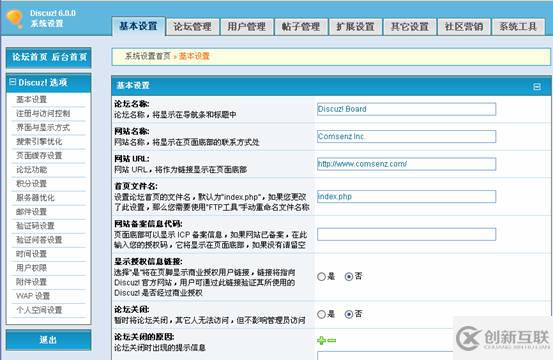The height and width of the screenshot is (360, 553).
Task: Open 验证码设置 in the sidebar
Action: tap(35, 226)
